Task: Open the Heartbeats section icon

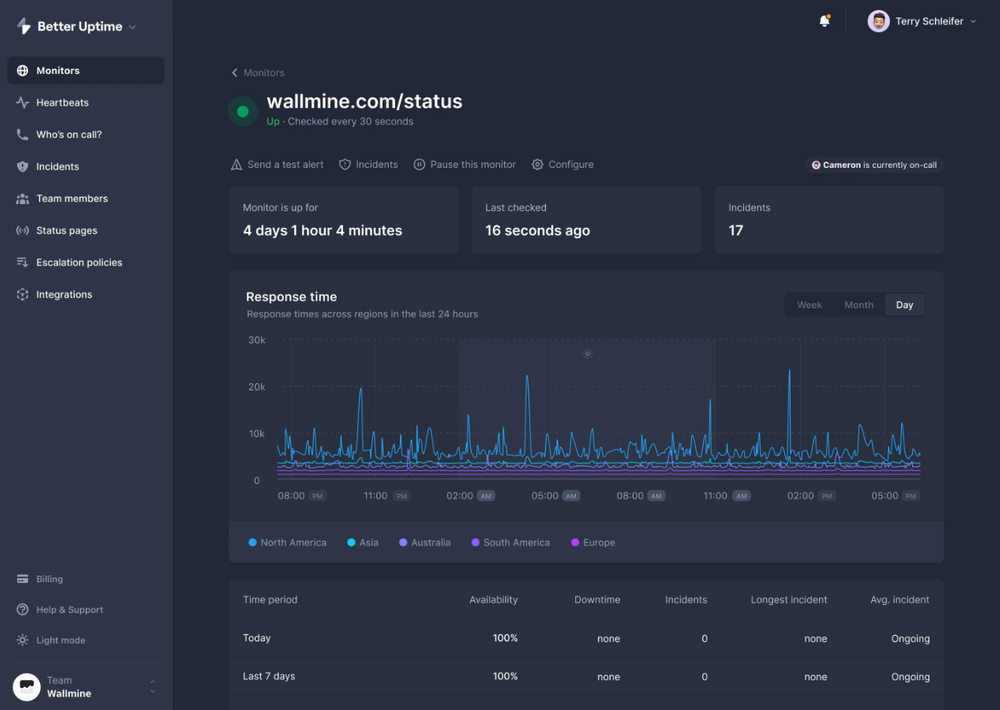Action: 22,102
